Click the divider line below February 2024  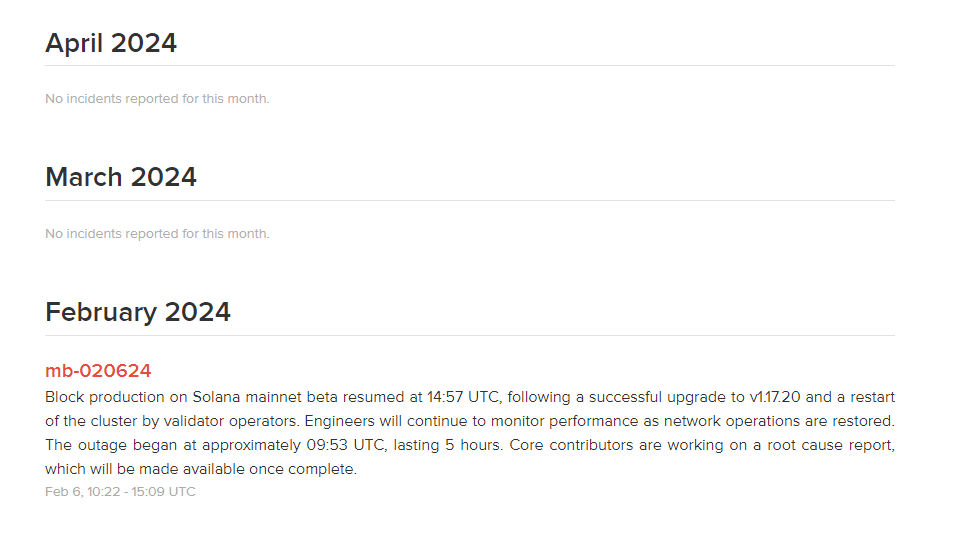coord(470,335)
